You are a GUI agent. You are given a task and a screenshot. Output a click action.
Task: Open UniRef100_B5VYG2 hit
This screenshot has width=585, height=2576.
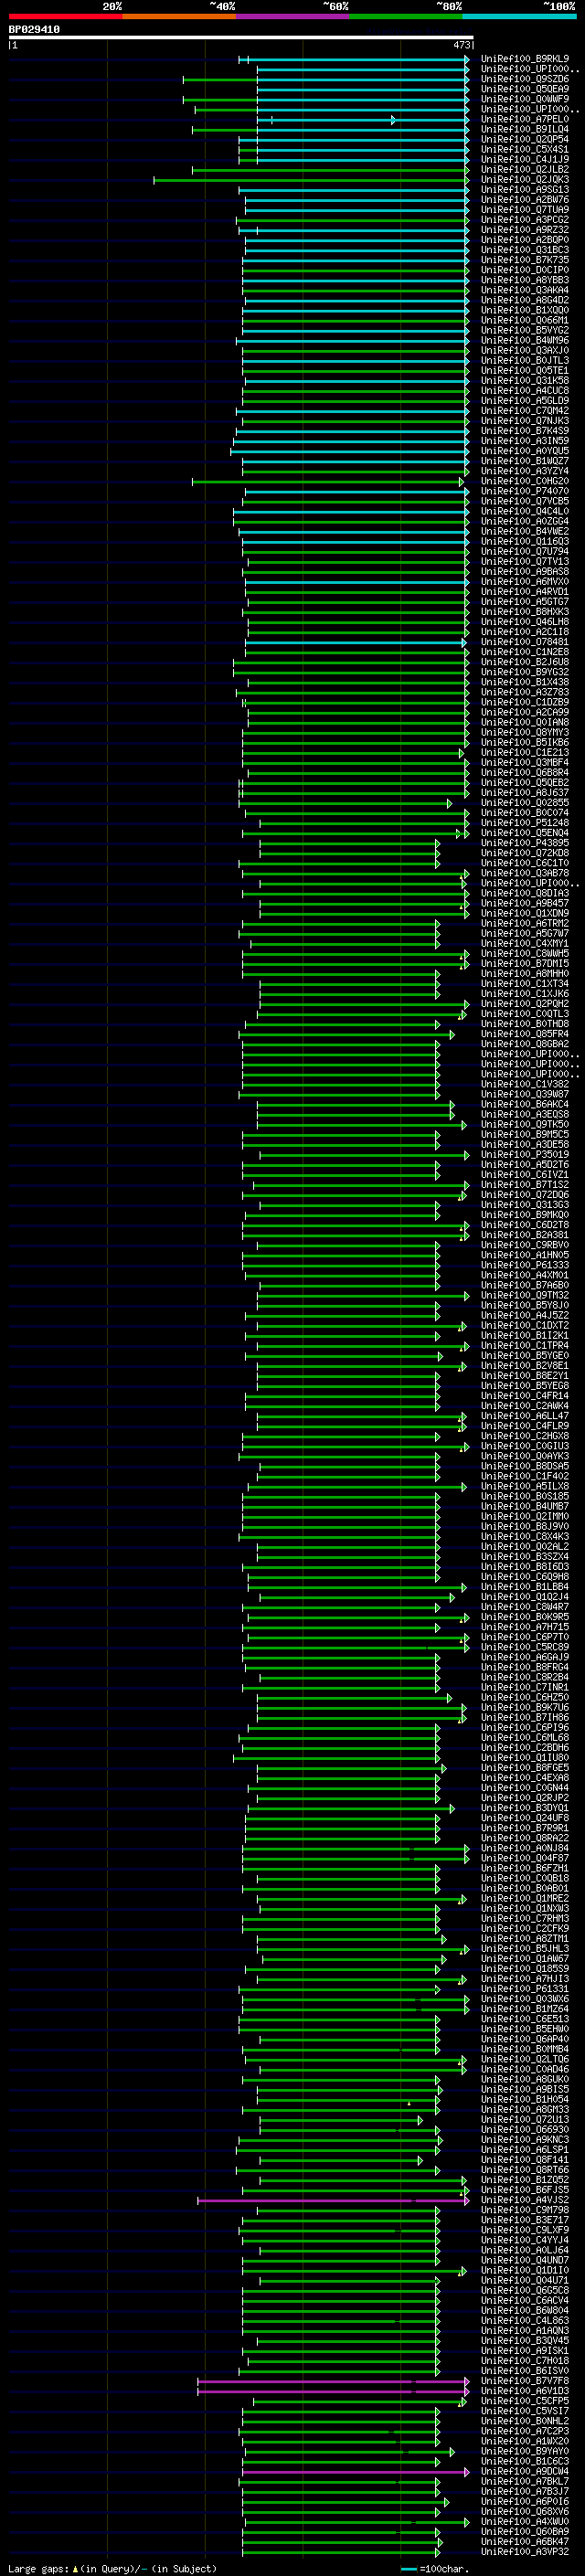(x=524, y=330)
